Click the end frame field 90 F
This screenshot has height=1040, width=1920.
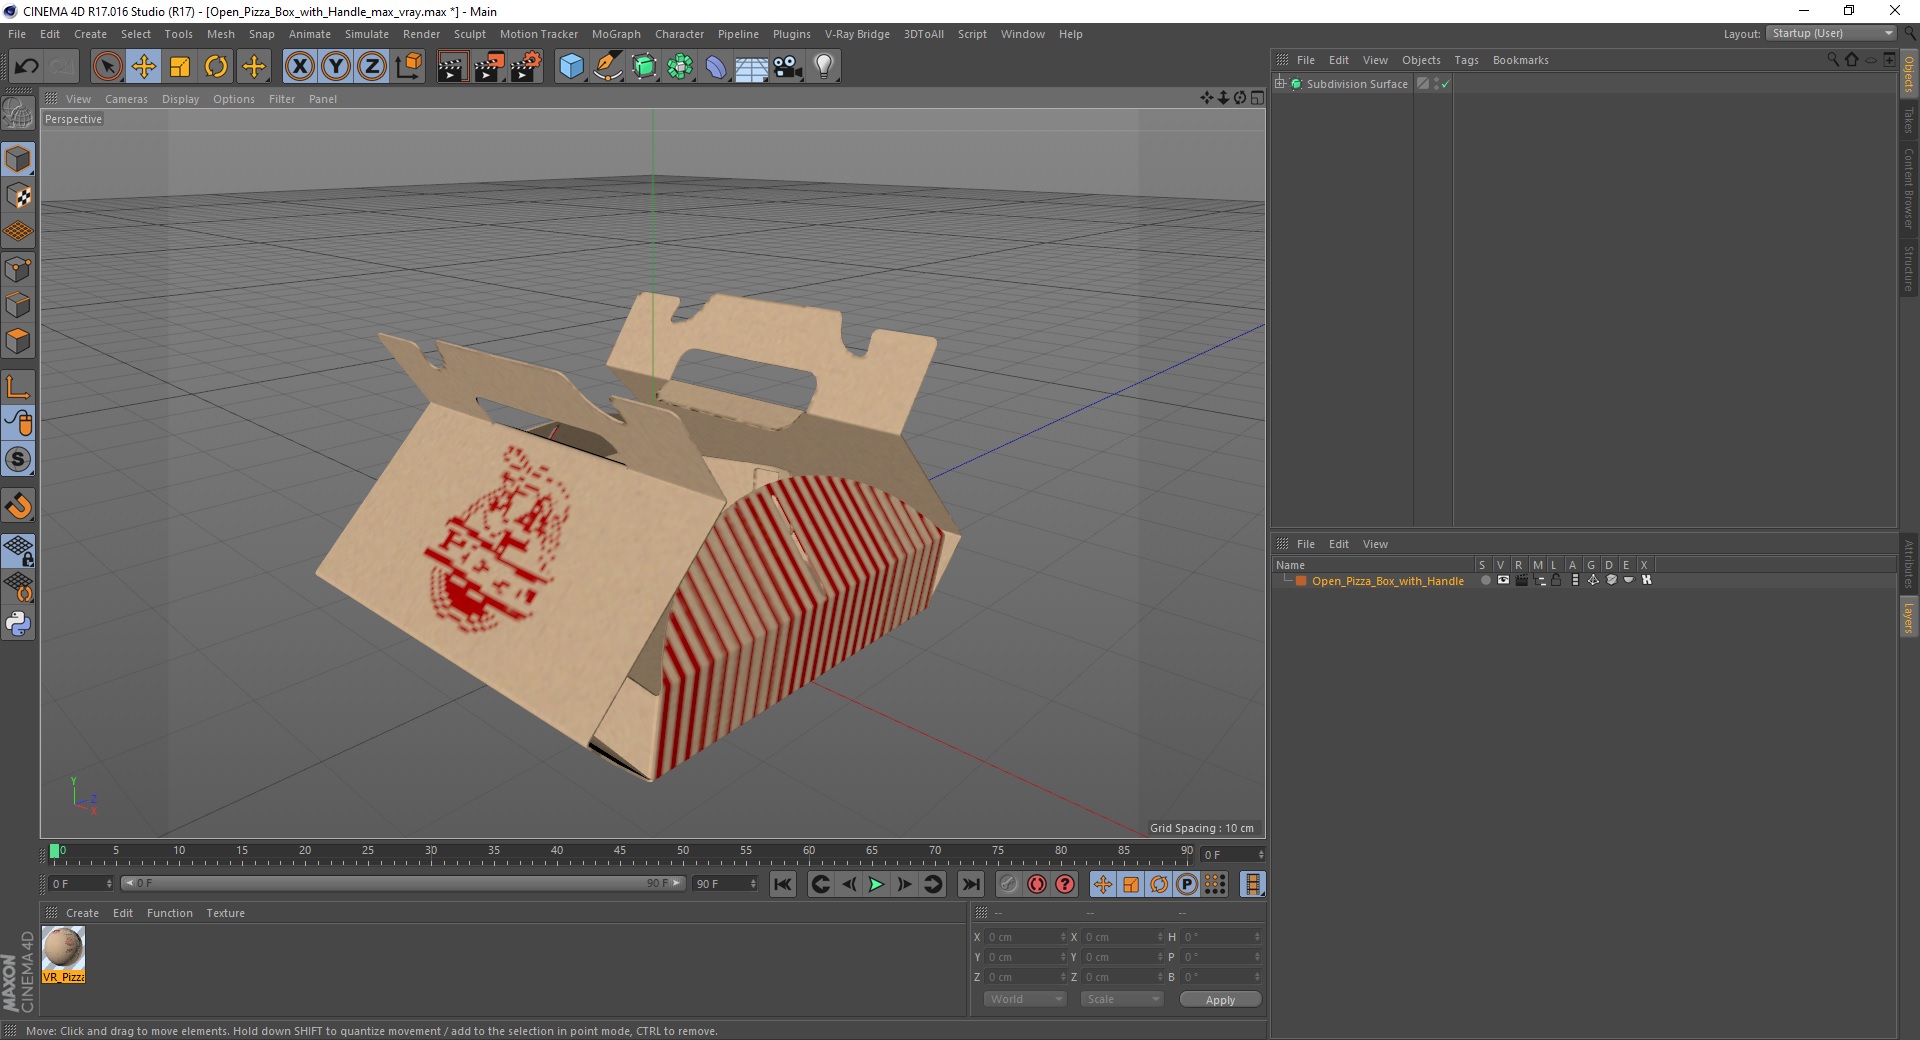click(x=726, y=884)
